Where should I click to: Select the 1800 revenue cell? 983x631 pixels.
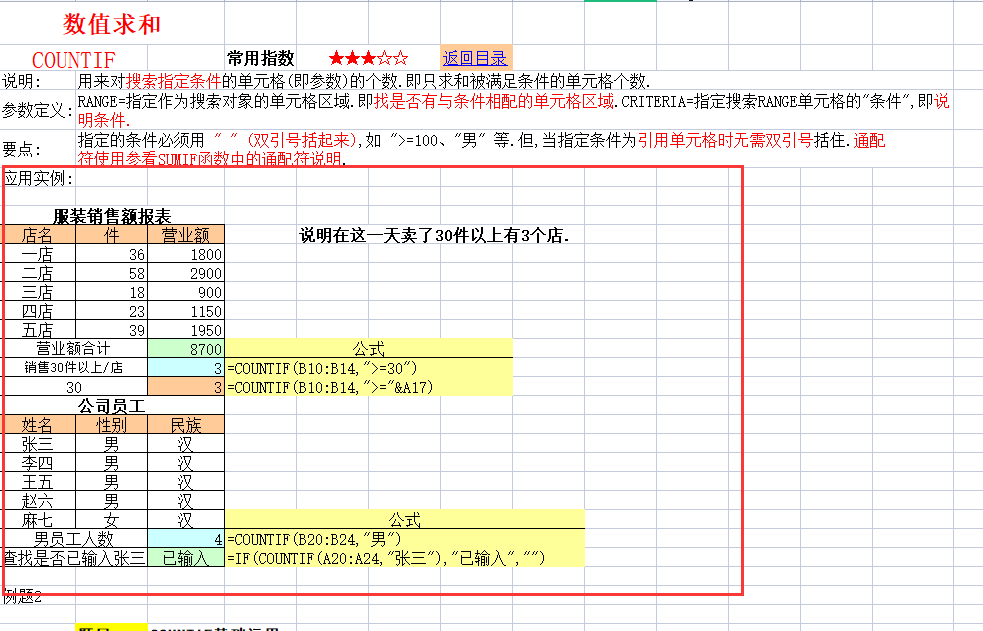(186, 254)
